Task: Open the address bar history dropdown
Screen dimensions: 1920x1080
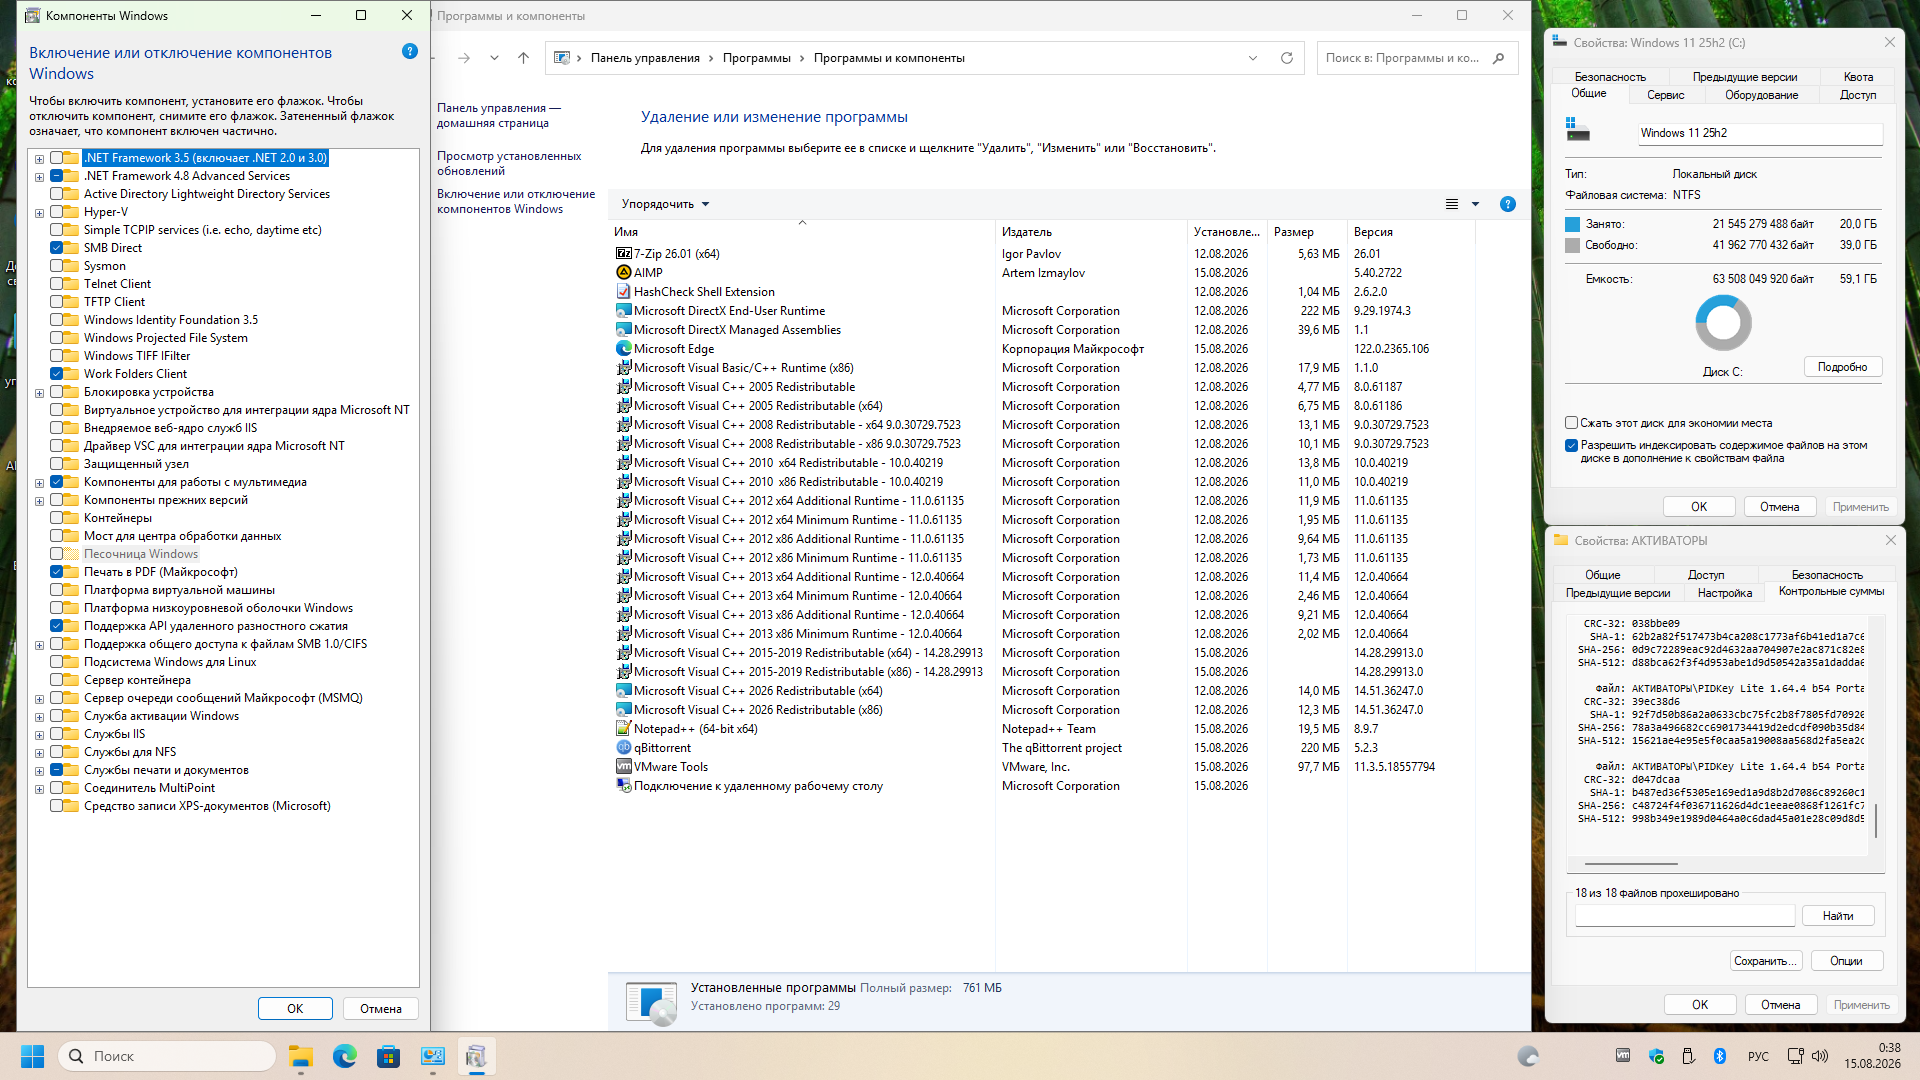Action: [x=1253, y=58]
